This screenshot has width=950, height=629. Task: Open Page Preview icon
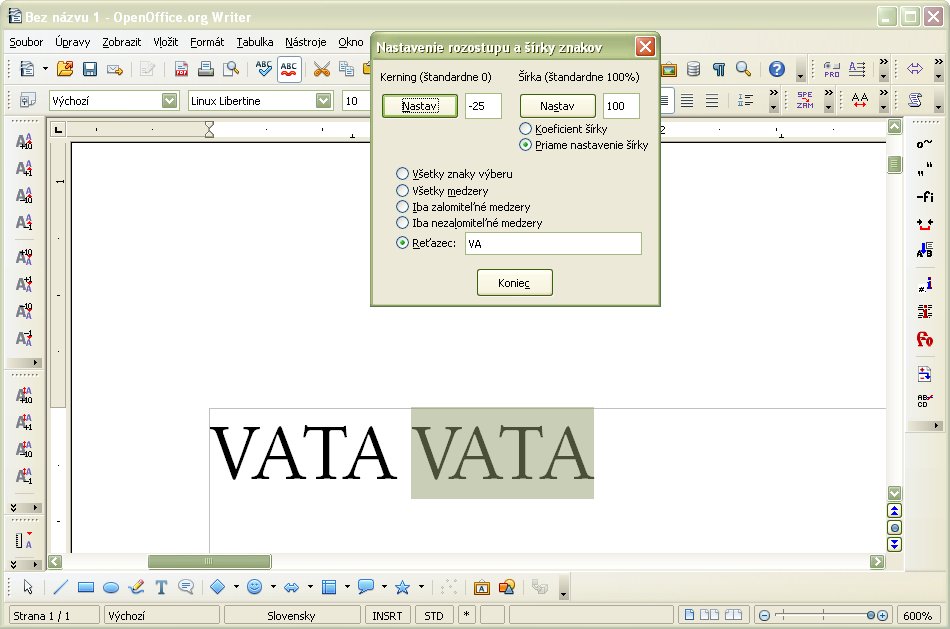coord(231,69)
